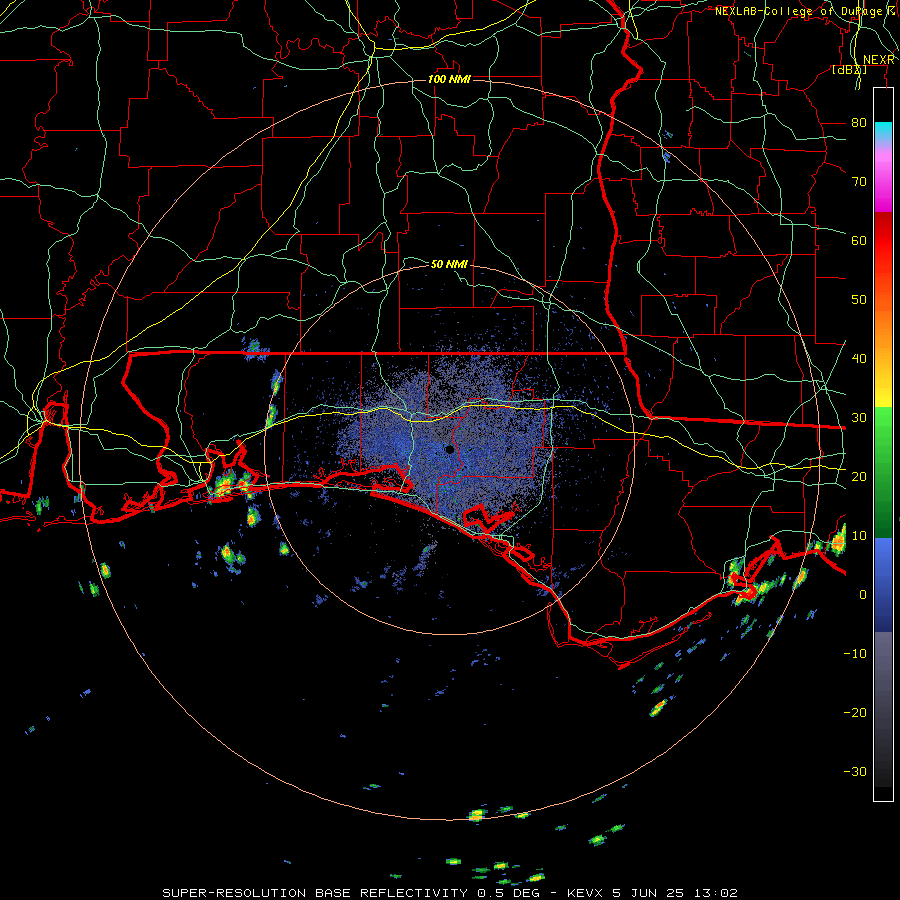
Task: Click the KEVX station ID in the caption
Action: pyautogui.click(x=585, y=893)
